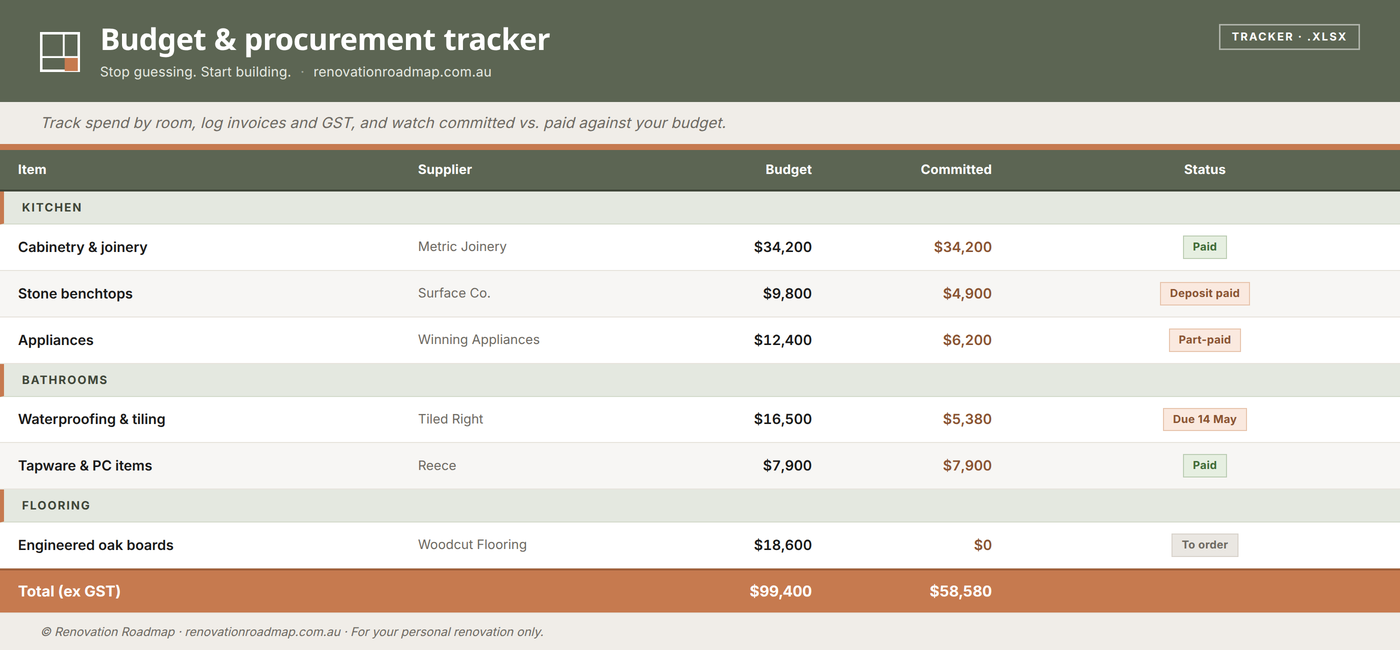Click the Deposit paid status badge
This screenshot has height=650, width=1400.
1205,293
